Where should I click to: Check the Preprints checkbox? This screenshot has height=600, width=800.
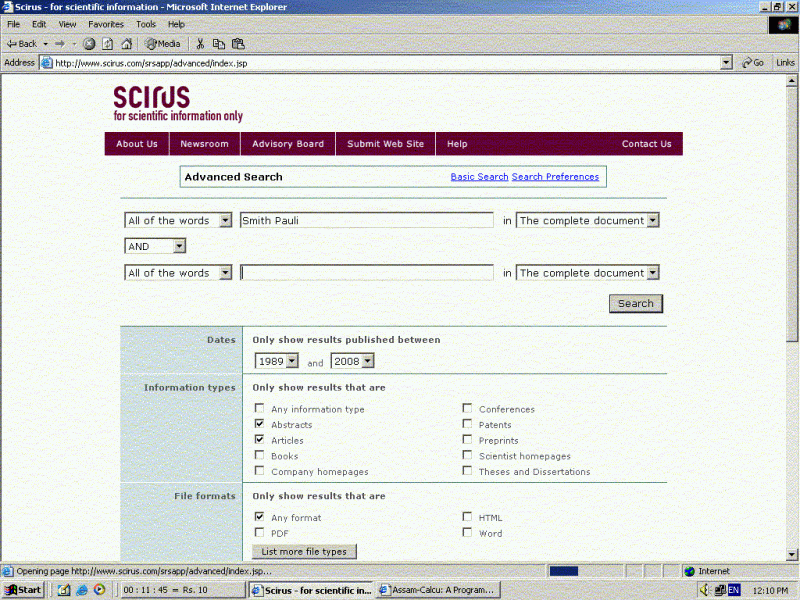[x=467, y=439]
